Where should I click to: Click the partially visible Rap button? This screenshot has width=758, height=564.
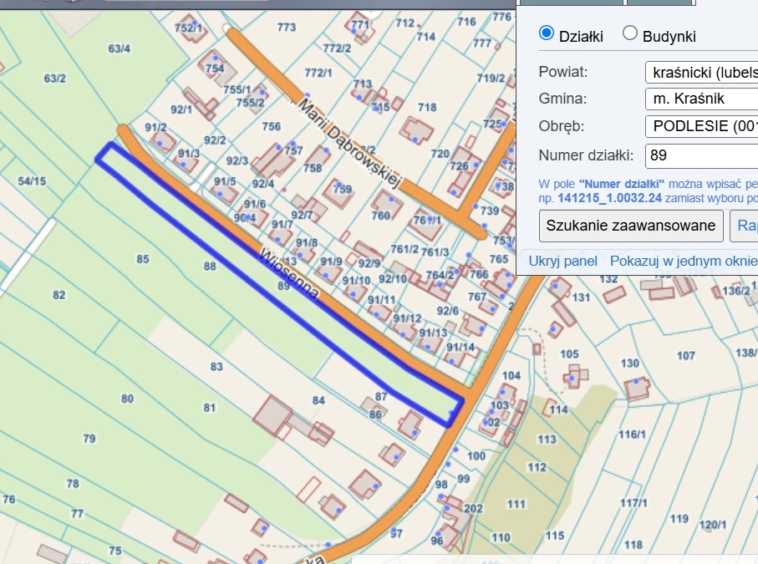click(x=744, y=225)
